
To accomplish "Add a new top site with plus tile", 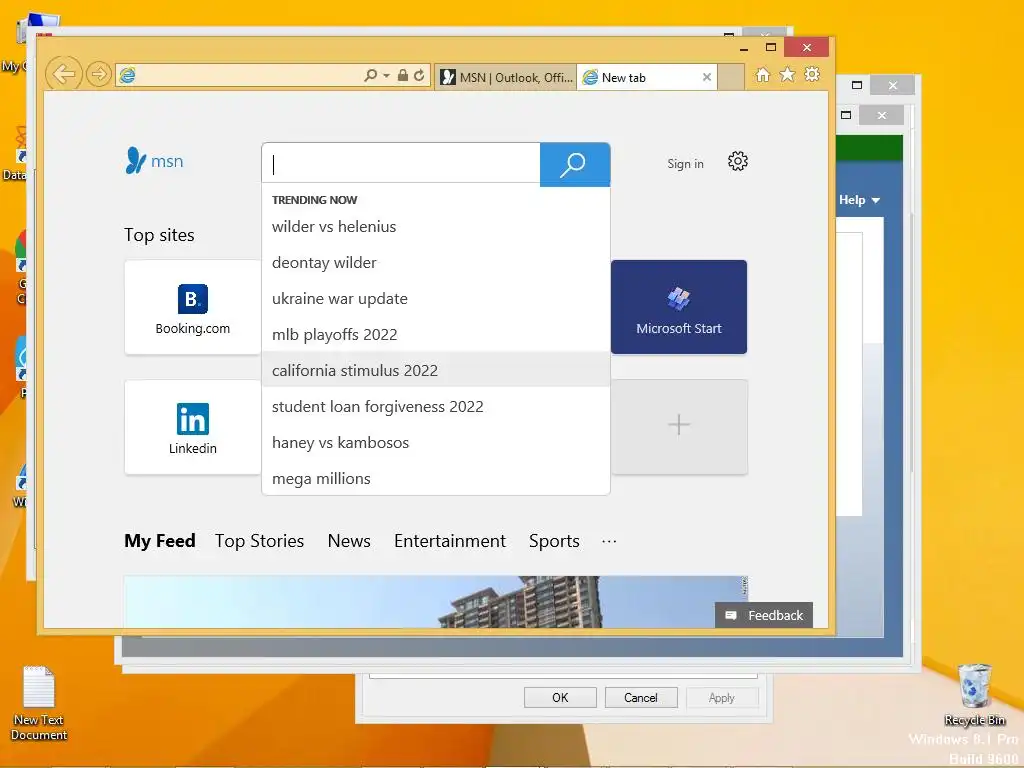I will (x=679, y=426).
